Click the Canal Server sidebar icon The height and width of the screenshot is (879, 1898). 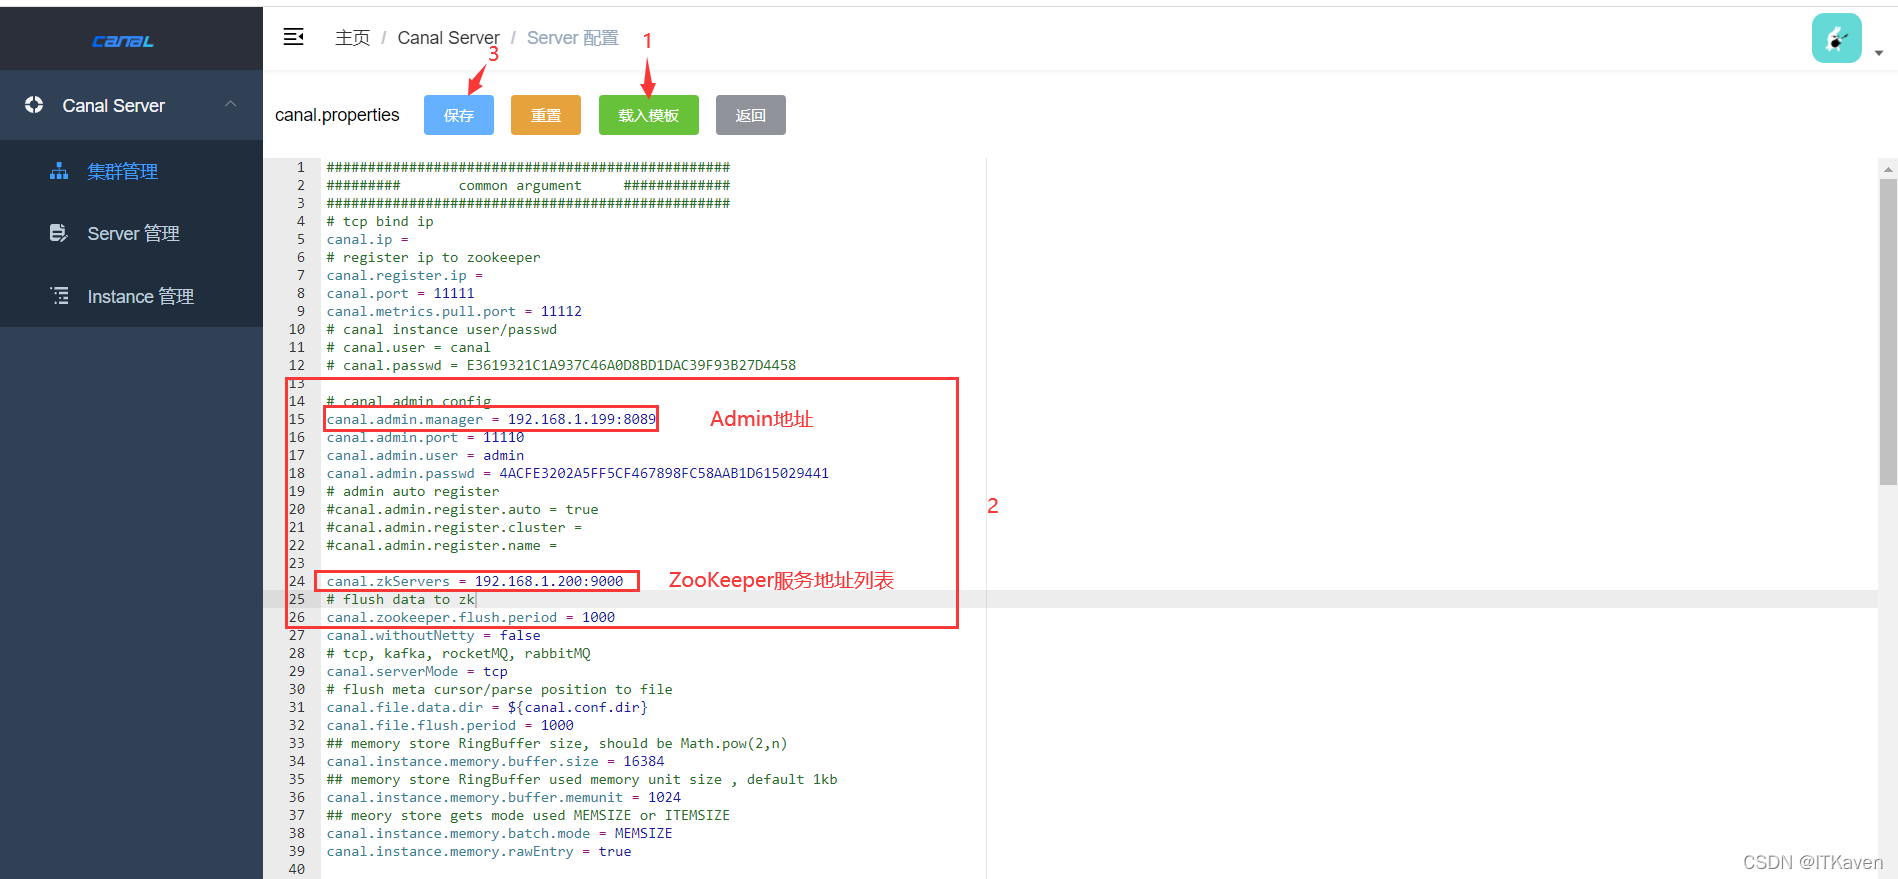point(34,105)
